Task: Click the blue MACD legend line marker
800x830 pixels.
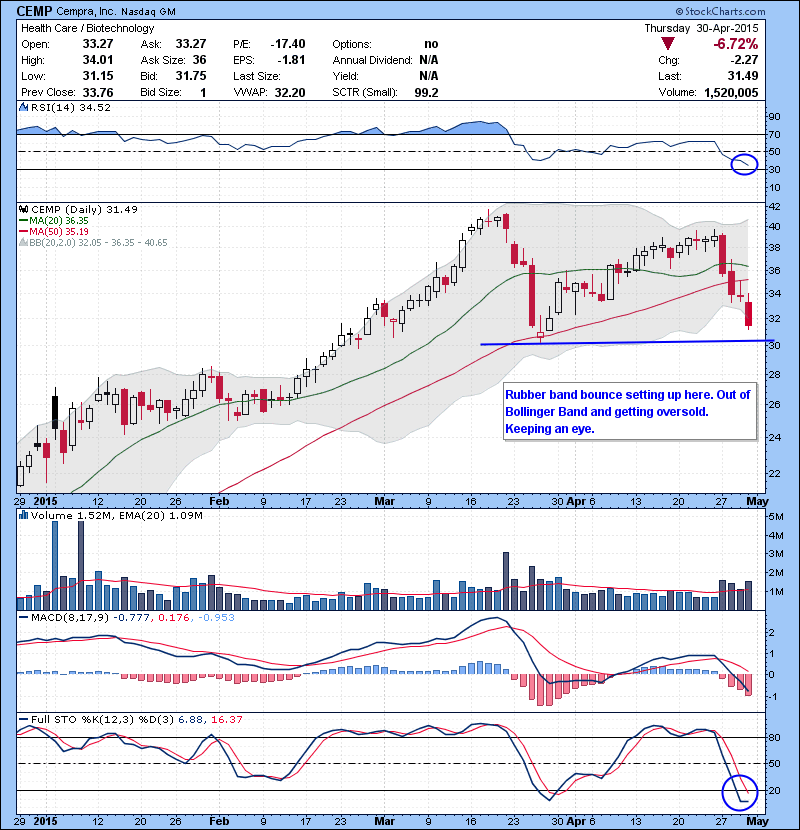Action: click(23, 617)
